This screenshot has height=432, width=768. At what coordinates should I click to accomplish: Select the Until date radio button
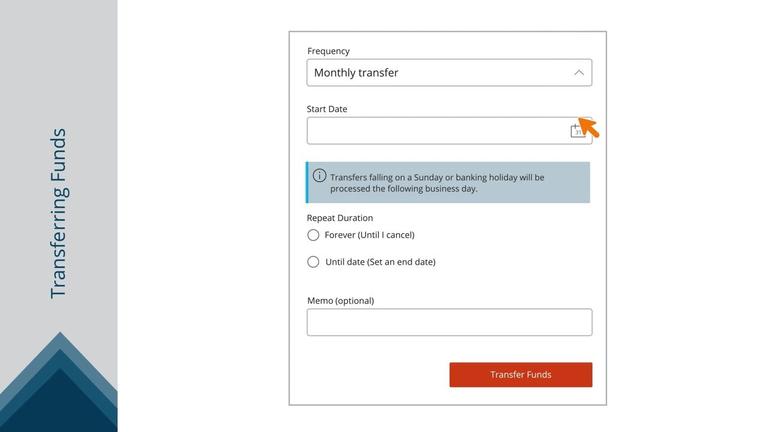[x=313, y=262]
